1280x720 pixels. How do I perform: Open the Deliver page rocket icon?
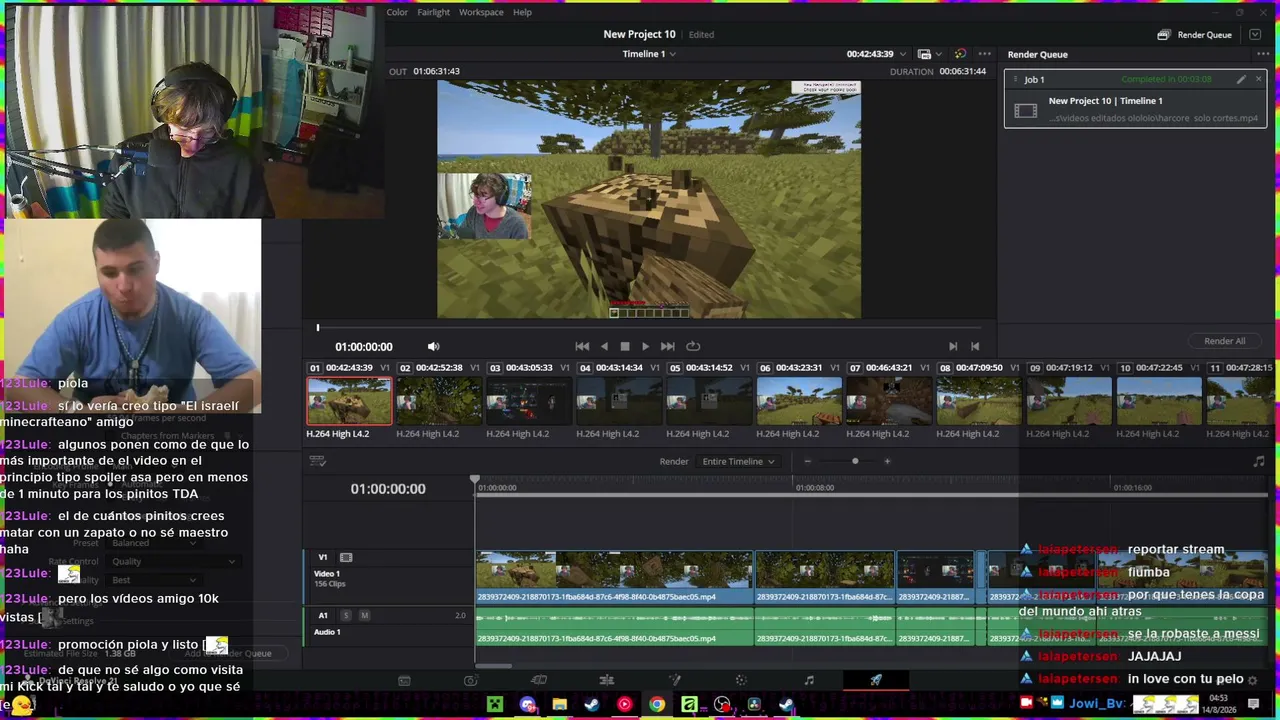876,680
